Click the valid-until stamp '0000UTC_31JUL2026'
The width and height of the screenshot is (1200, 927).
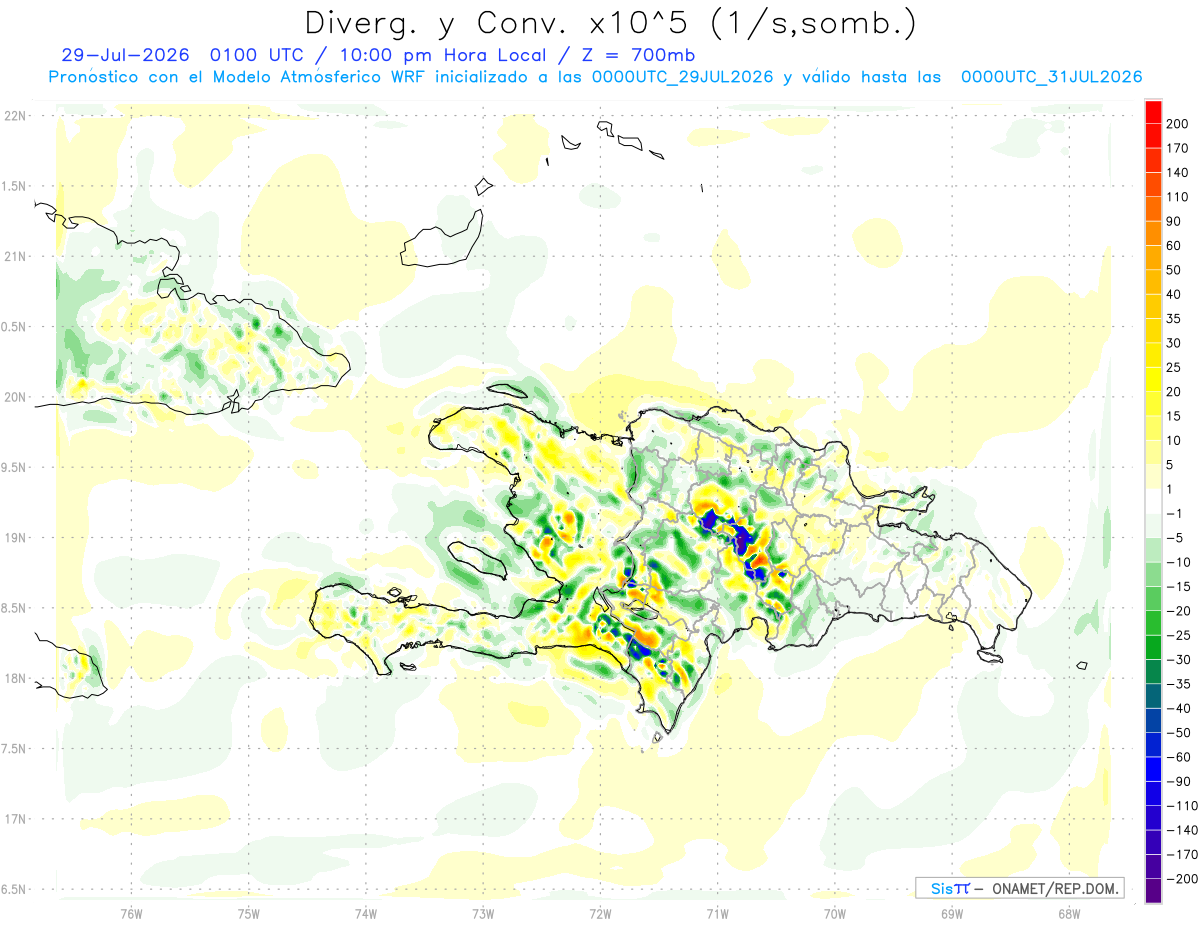click(1052, 77)
